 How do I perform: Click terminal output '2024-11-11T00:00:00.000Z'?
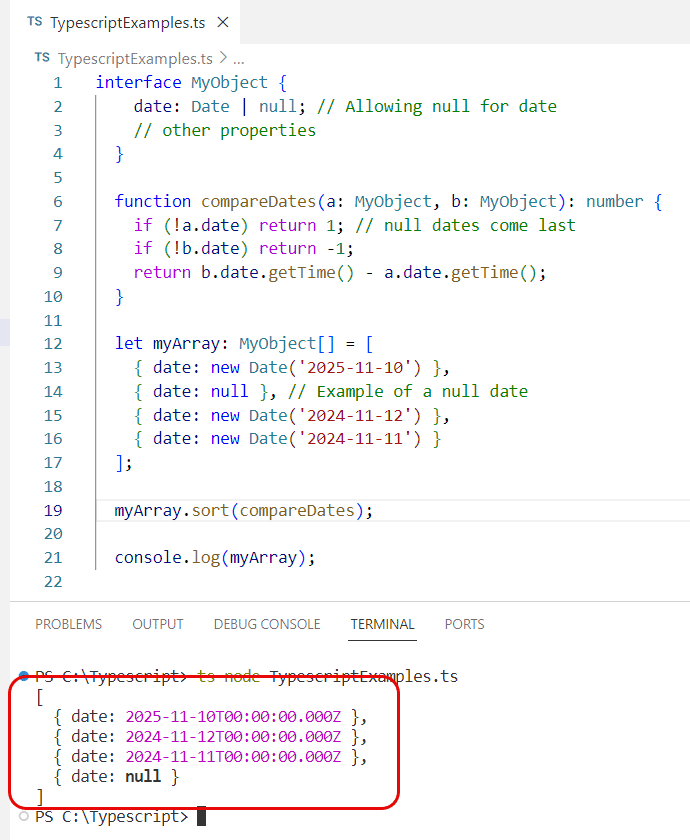233,756
